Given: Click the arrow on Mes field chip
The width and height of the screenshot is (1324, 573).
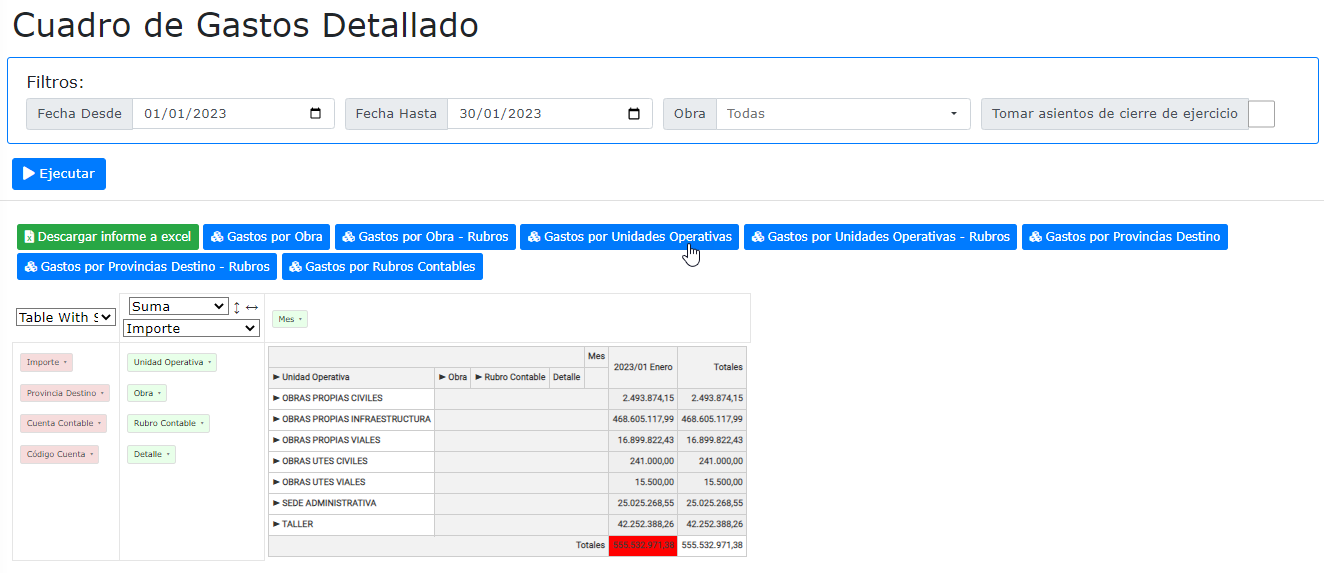Looking at the screenshot, I should tap(300, 320).
